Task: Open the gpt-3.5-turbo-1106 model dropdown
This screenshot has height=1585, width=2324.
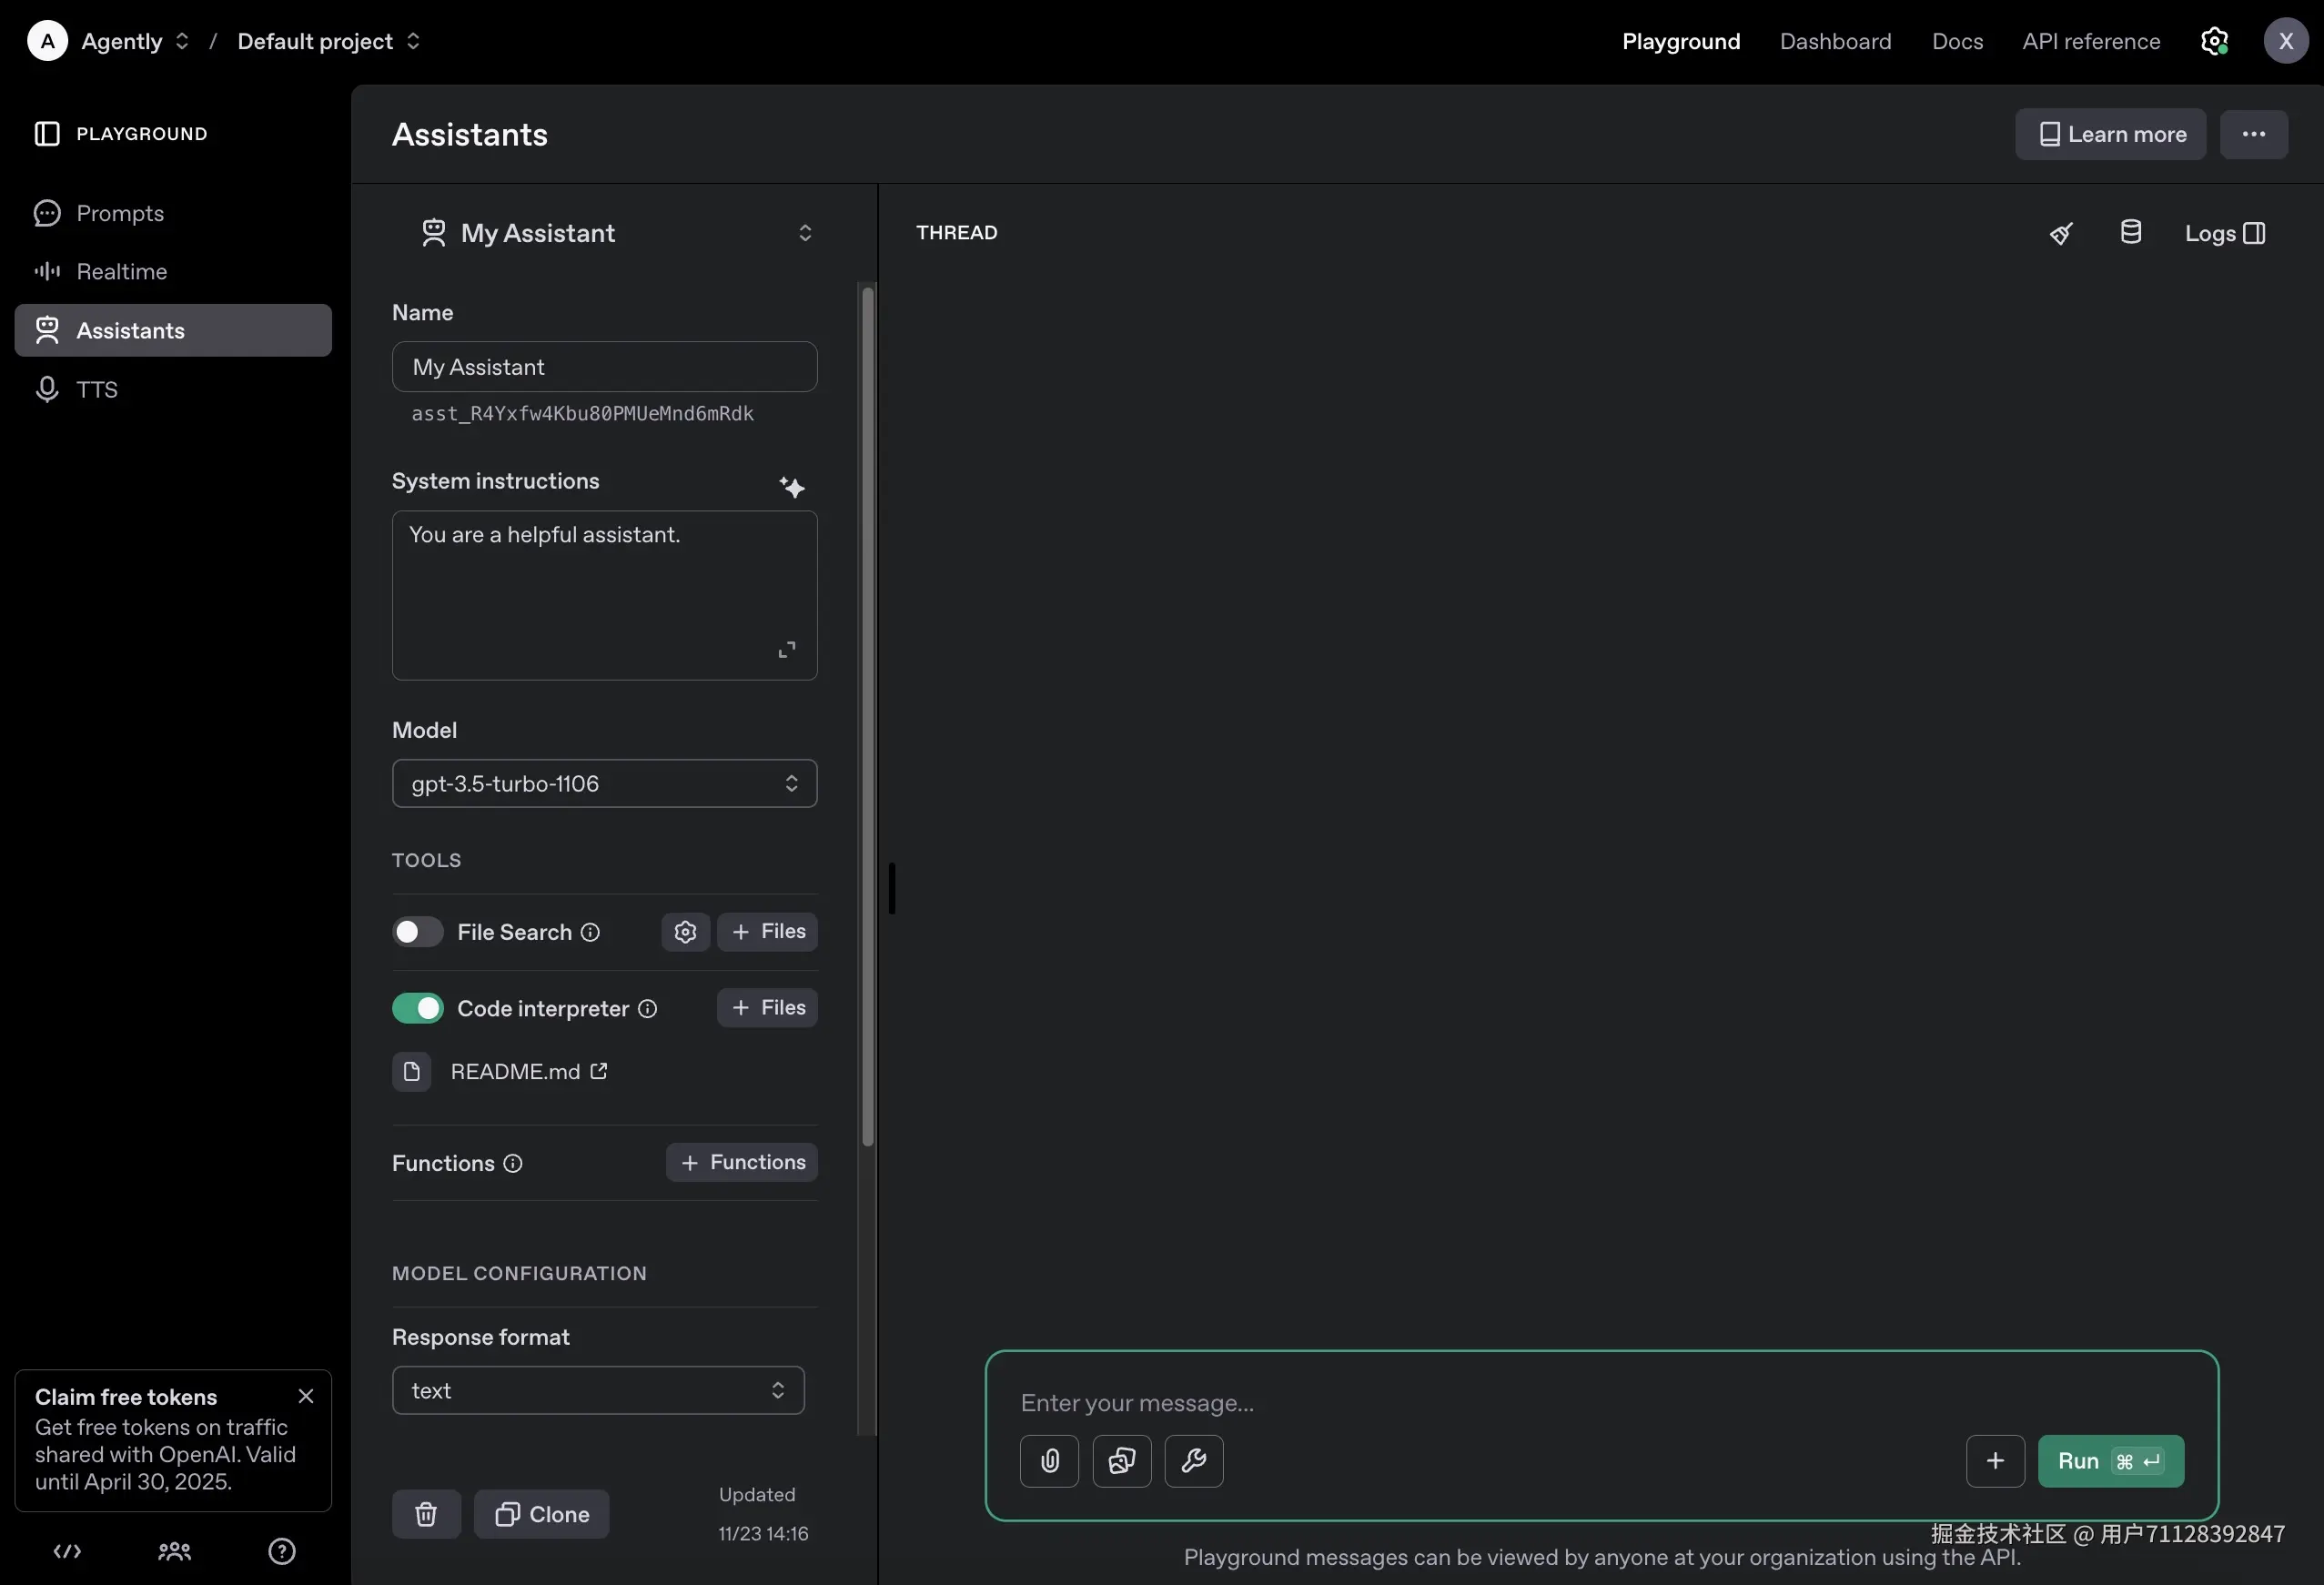Action: [x=604, y=784]
